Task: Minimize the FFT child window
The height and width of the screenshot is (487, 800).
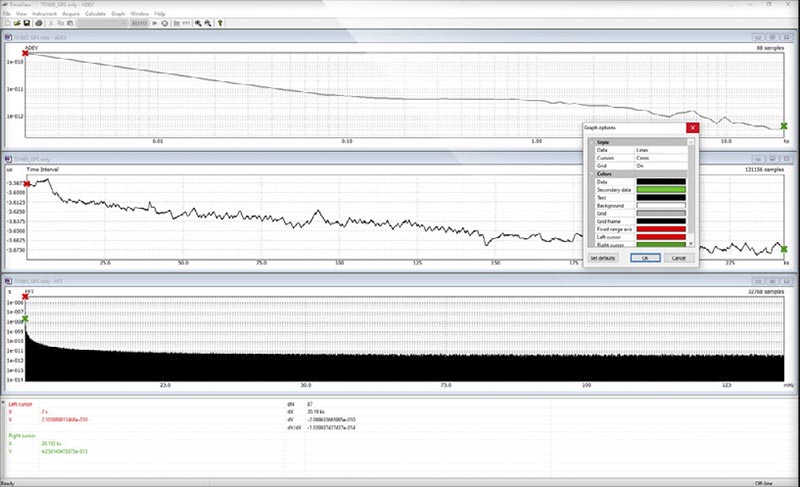Action: 758,281
